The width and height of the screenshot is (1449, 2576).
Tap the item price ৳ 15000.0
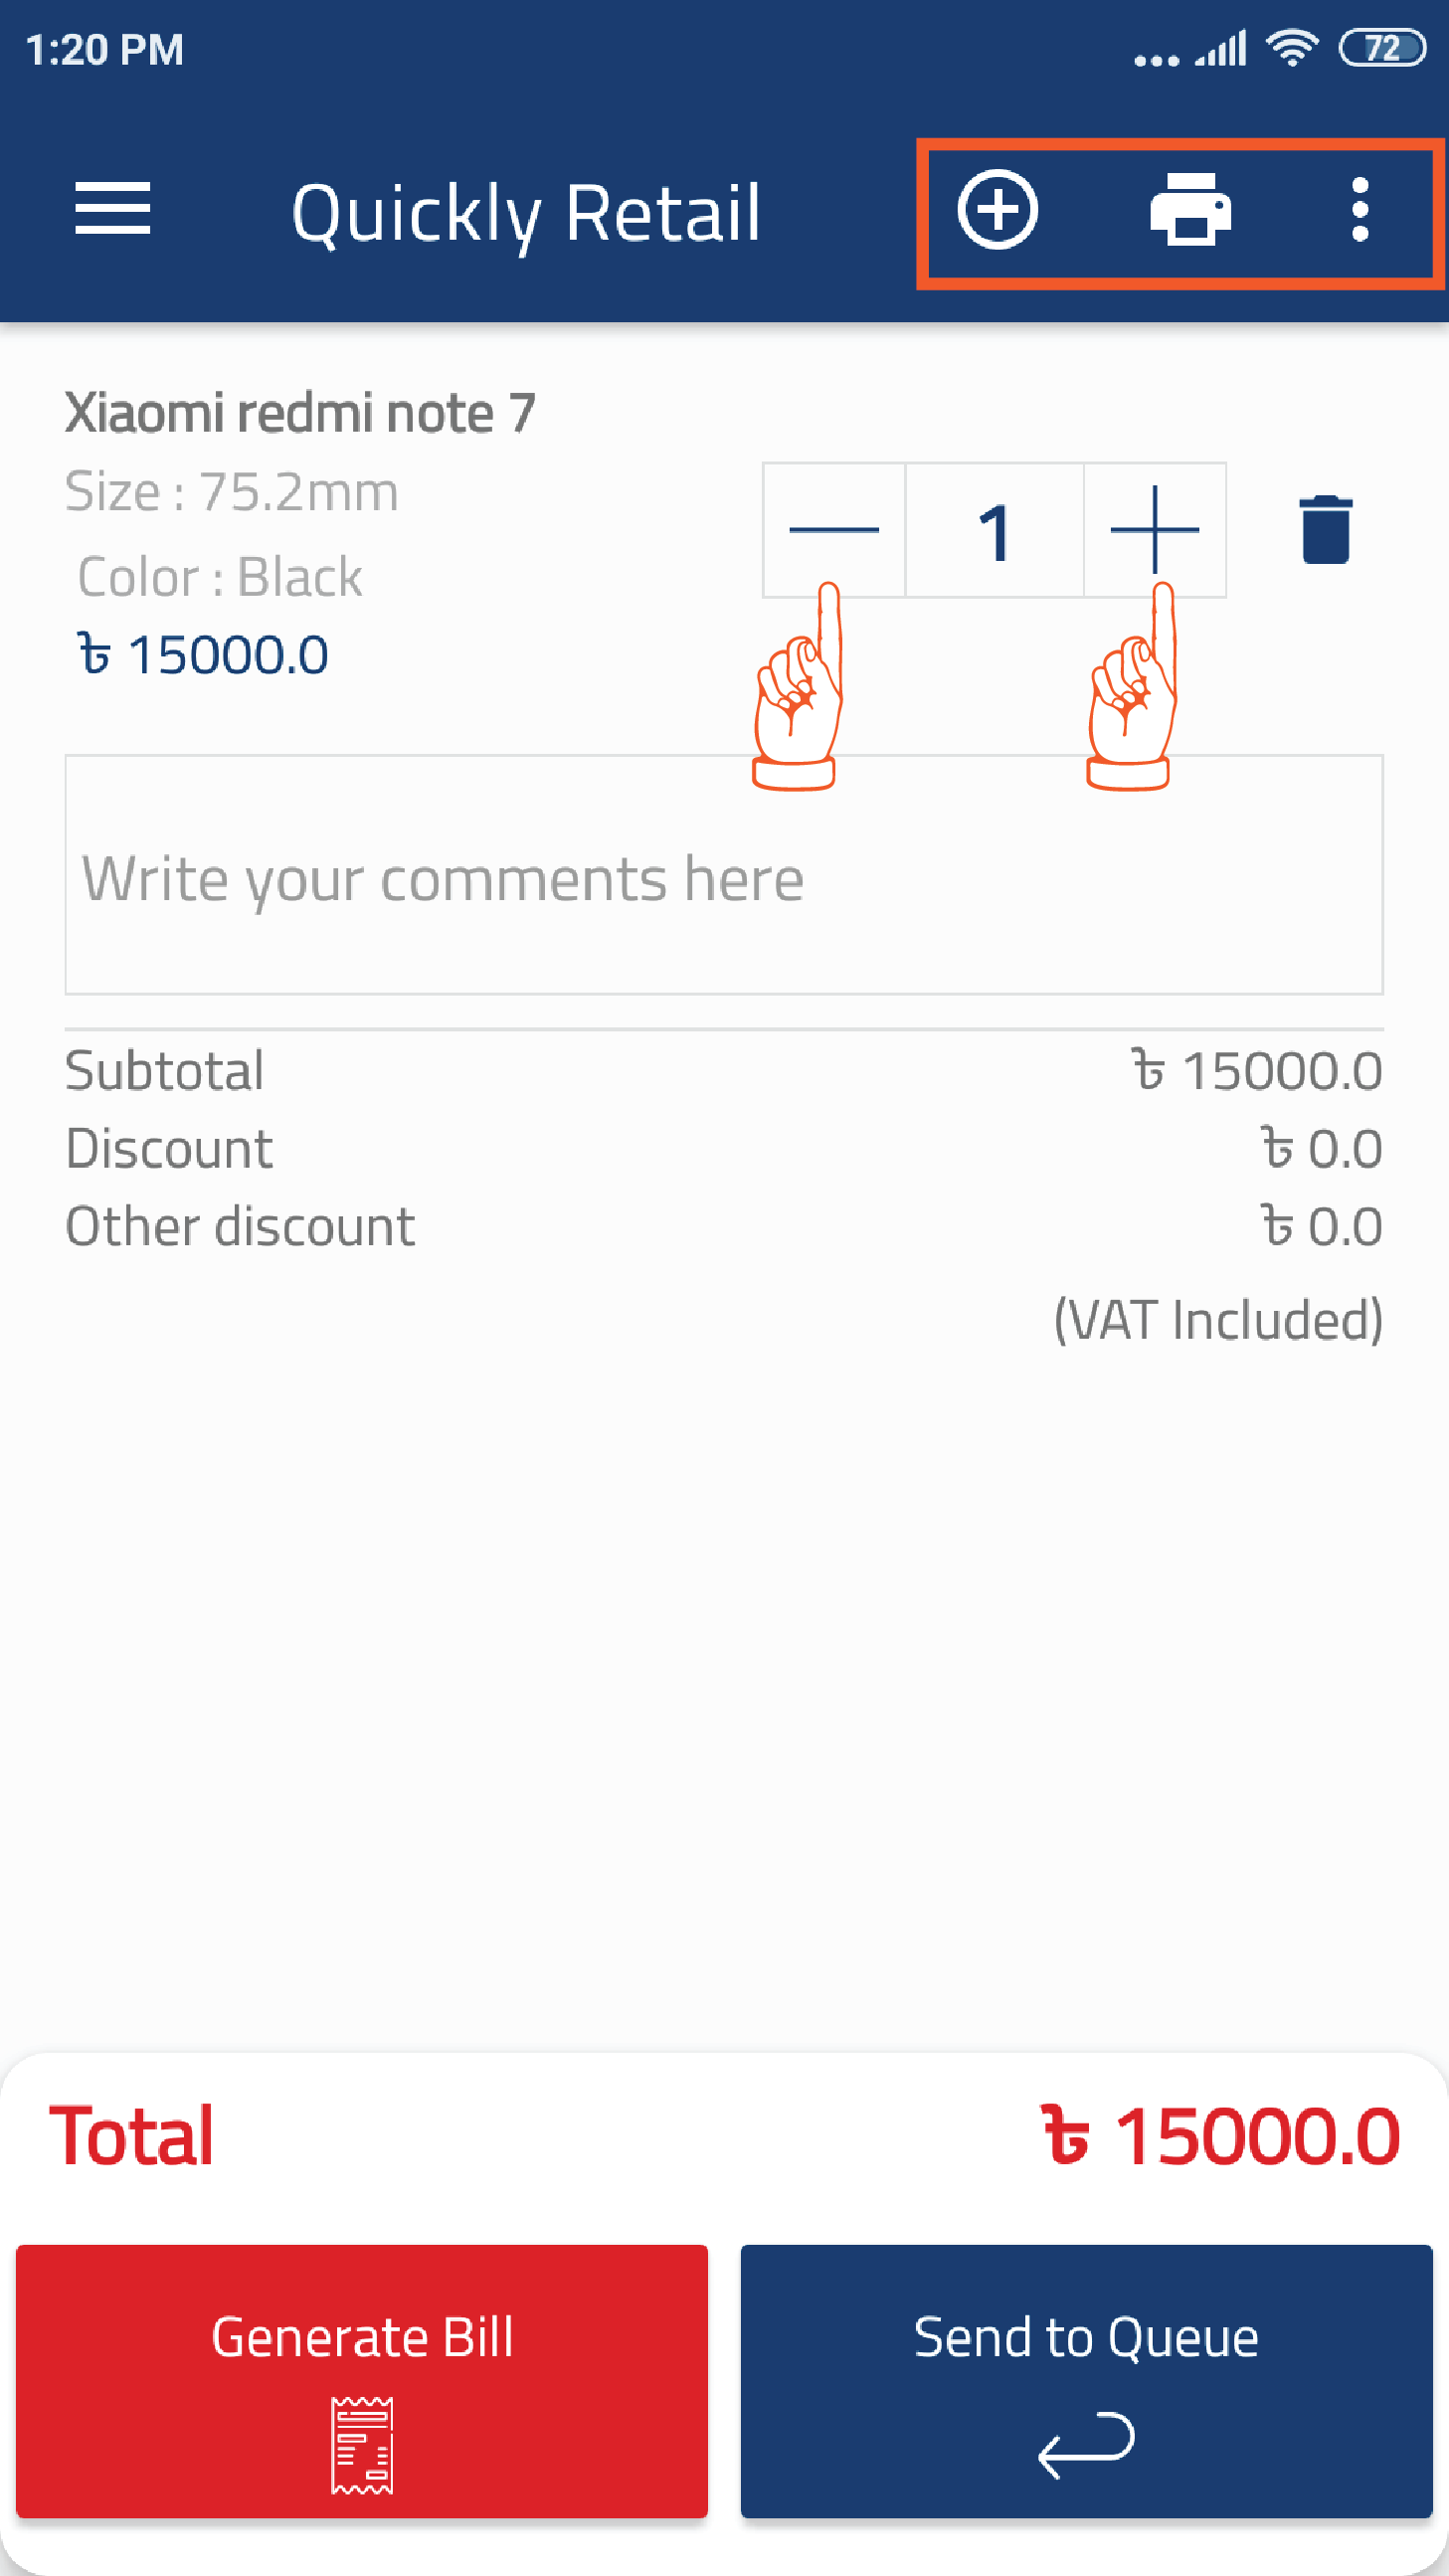204,656
